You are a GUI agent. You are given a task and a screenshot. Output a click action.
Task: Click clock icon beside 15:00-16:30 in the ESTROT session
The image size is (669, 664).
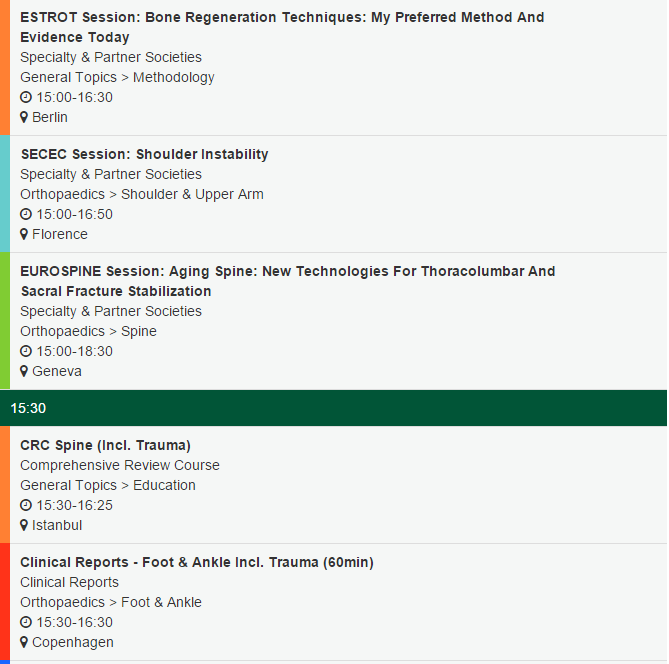click(x=26, y=98)
